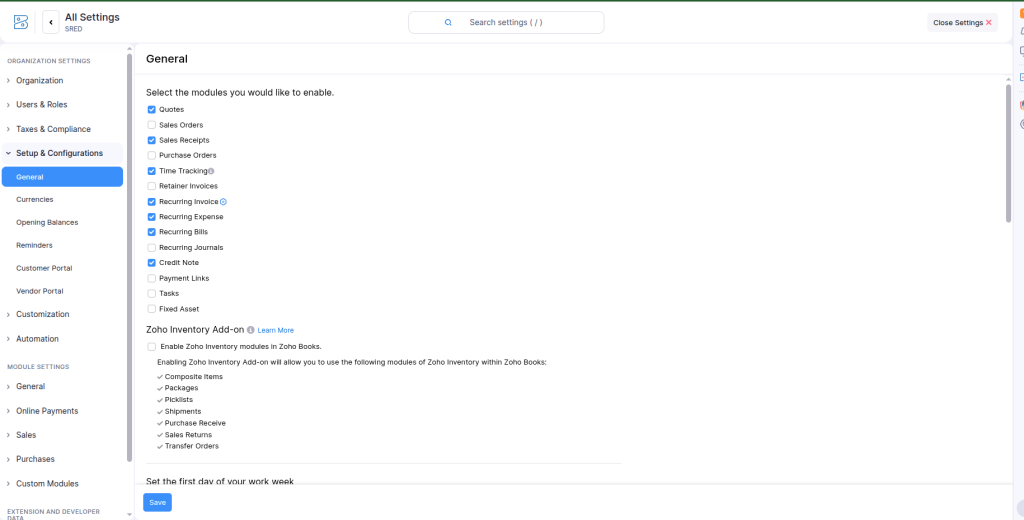Click the blue Save button
Screen dimensions: 1024x520
click(157, 502)
